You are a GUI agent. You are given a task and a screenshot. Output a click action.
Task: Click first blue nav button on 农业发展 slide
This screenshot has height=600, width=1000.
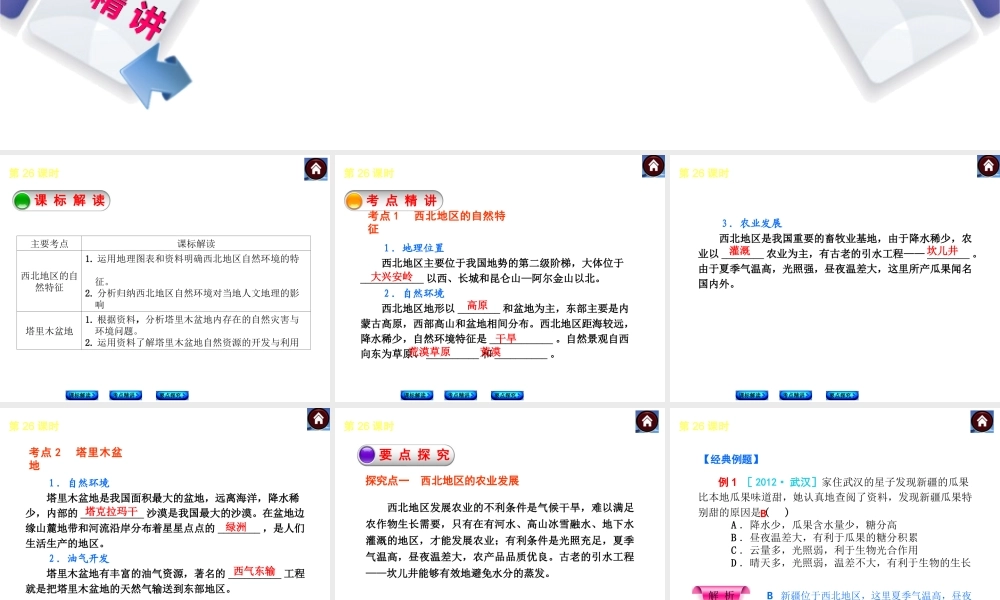[x=752, y=395]
